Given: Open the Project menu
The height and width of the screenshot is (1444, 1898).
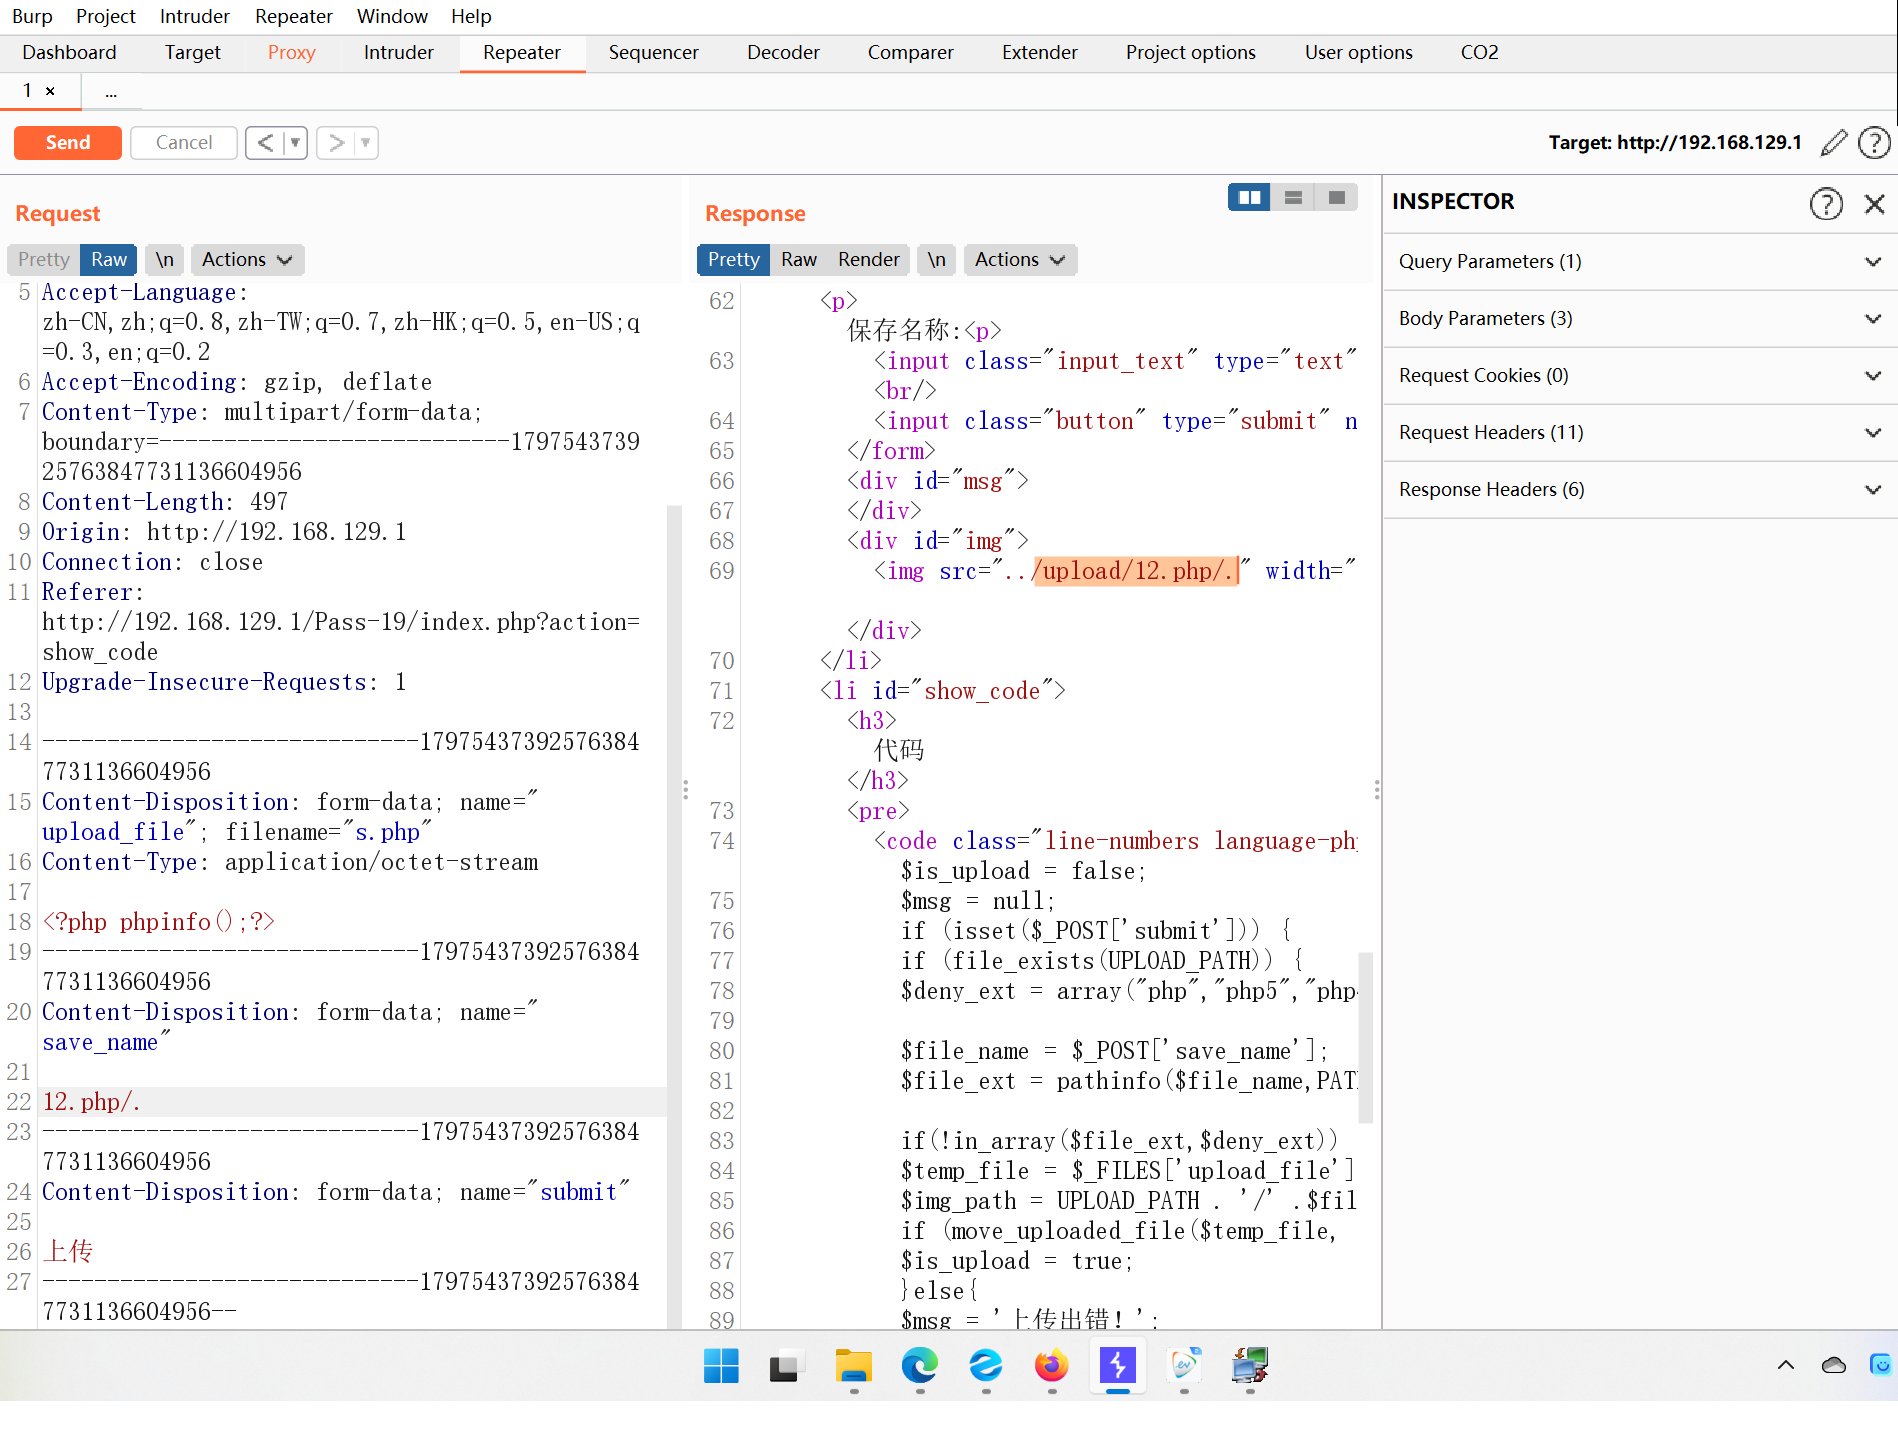Looking at the screenshot, I should pyautogui.click(x=106, y=16).
